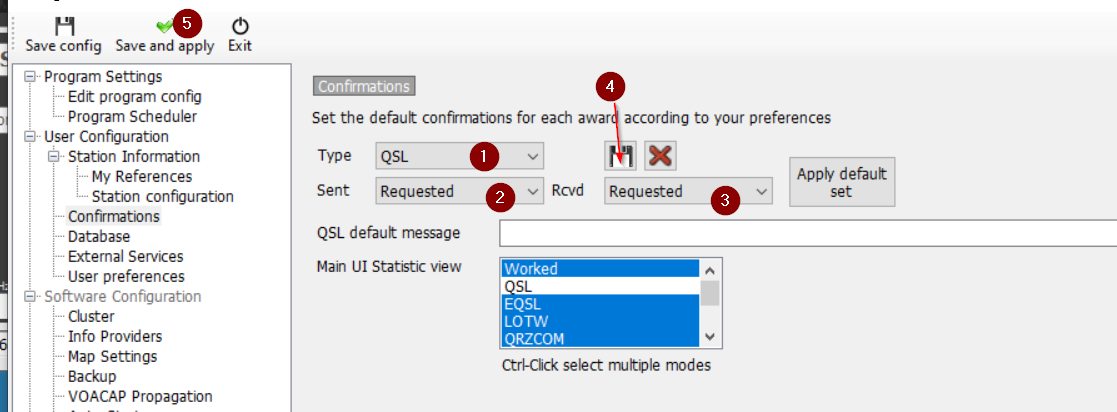Click the Save and apply checkmark icon
Viewport: 1117px width, 412px height.
click(165, 26)
